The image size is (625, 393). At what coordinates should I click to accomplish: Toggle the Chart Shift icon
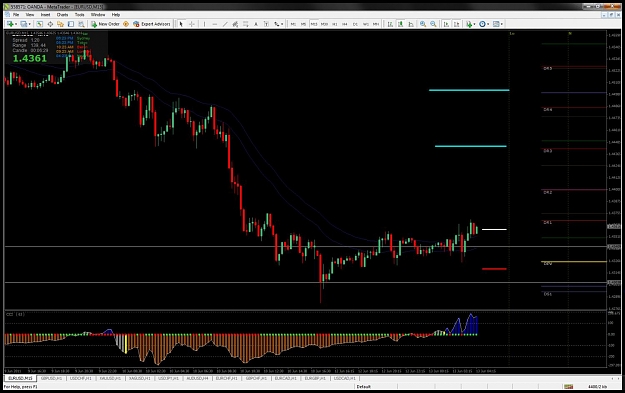(x=456, y=24)
